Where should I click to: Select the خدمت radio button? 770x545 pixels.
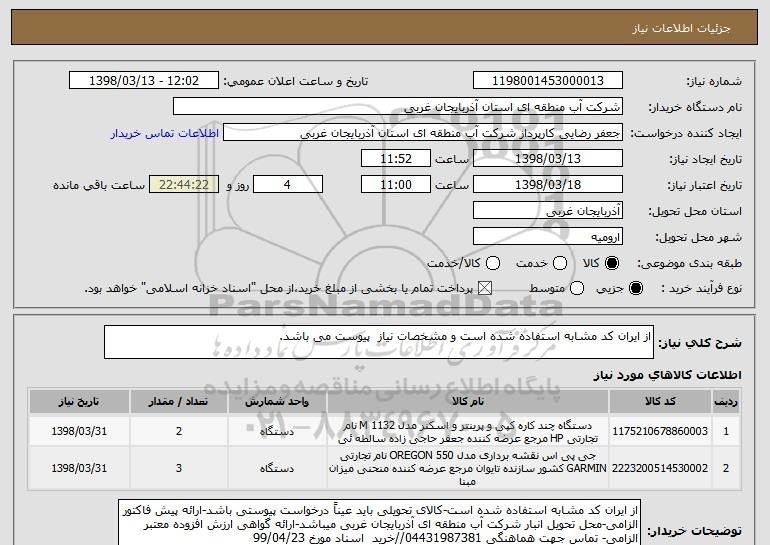(559, 263)
